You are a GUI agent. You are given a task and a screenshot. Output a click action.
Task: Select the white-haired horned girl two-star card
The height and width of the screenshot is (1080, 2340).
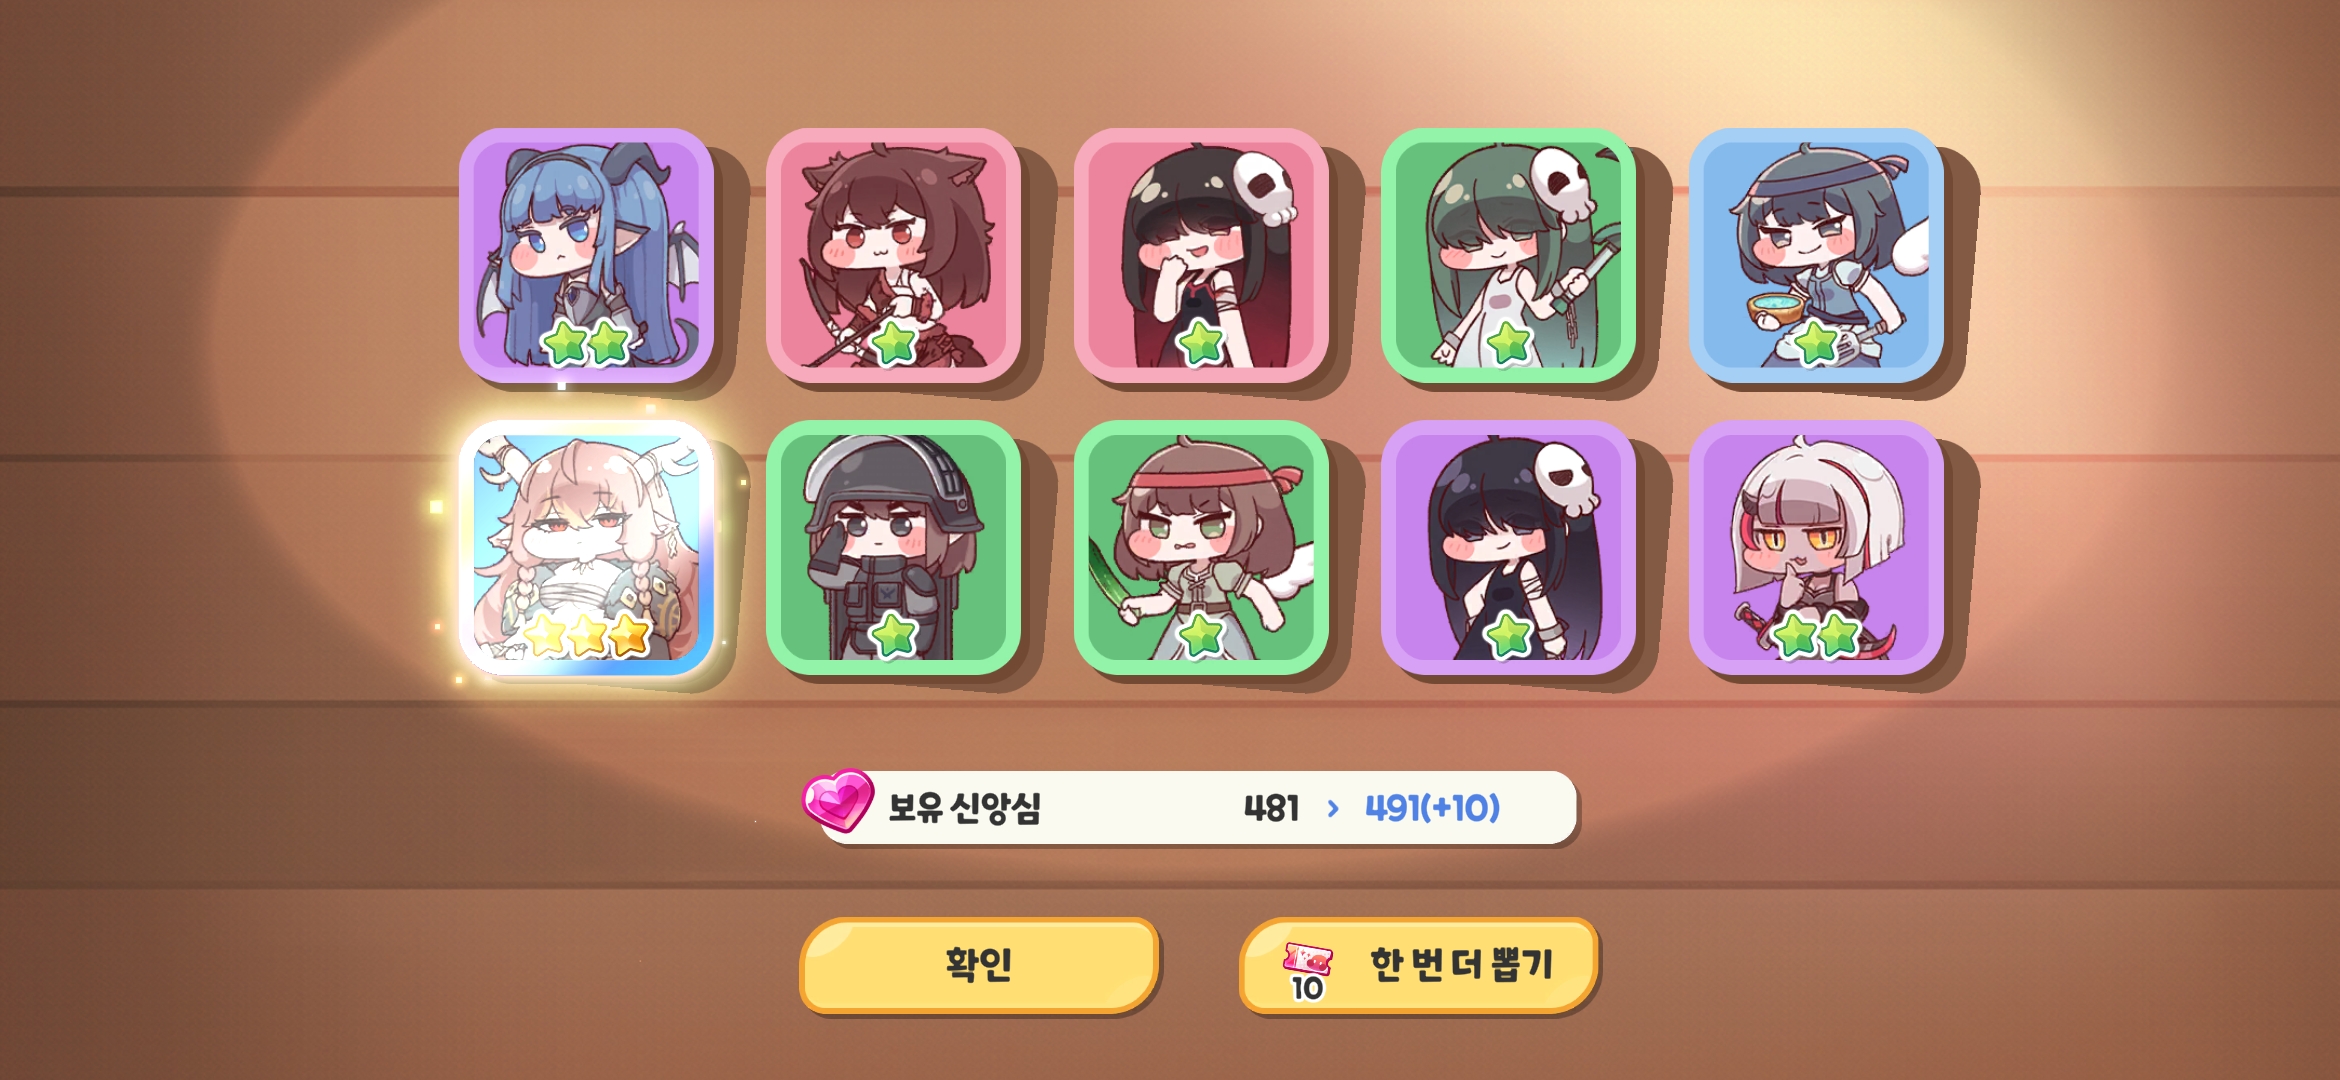(1817, 548)
